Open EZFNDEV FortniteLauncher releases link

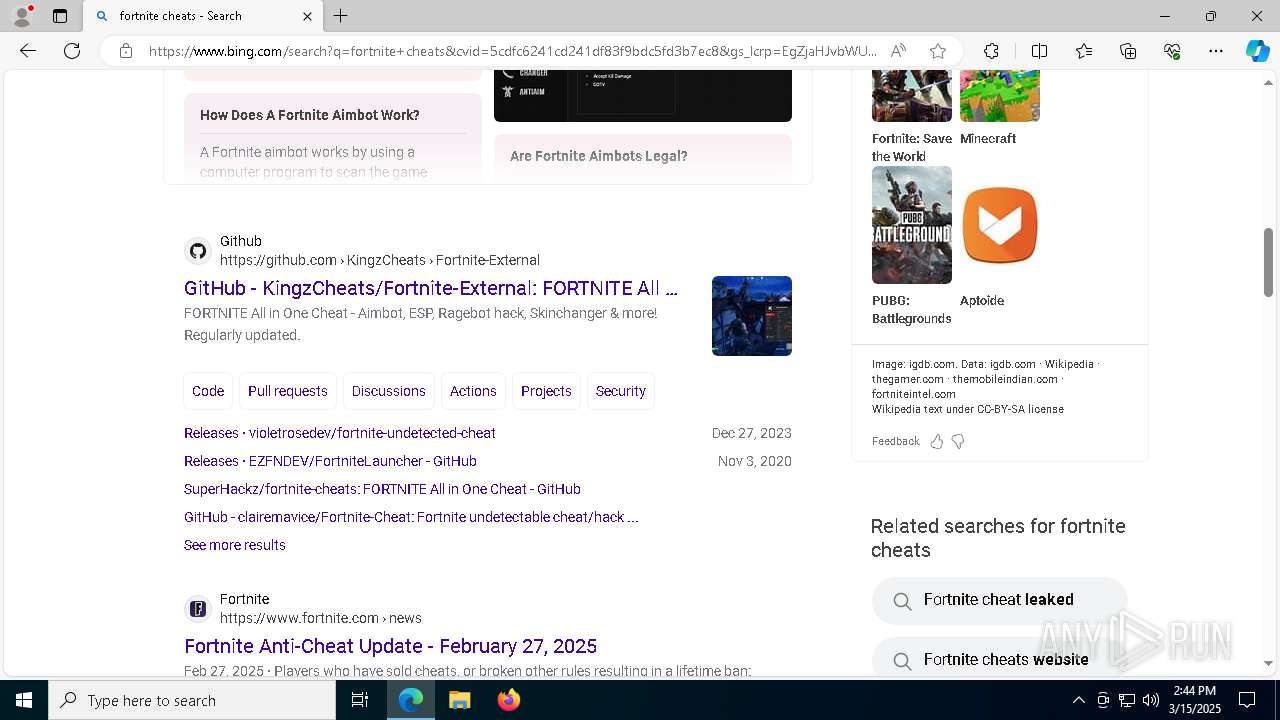click(x=330, y=461)
